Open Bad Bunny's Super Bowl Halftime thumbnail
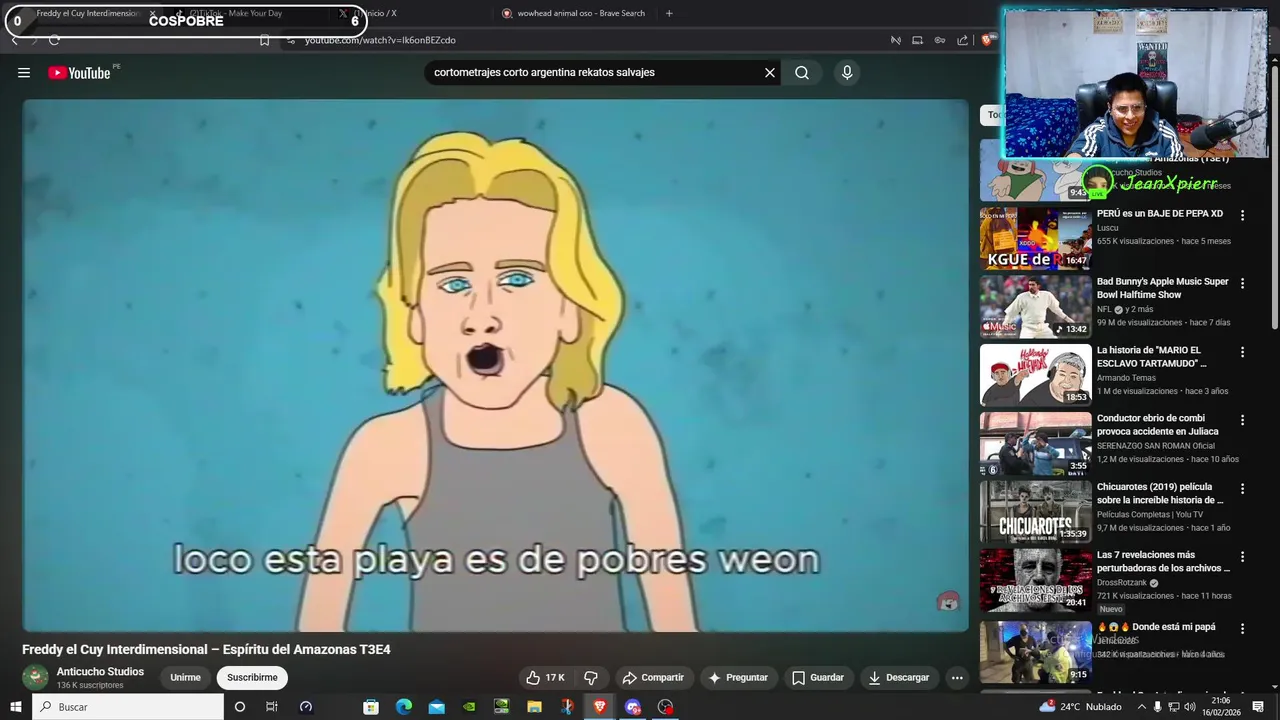The width and height of the screenshot is (1280, 720). click(1035, 307)
